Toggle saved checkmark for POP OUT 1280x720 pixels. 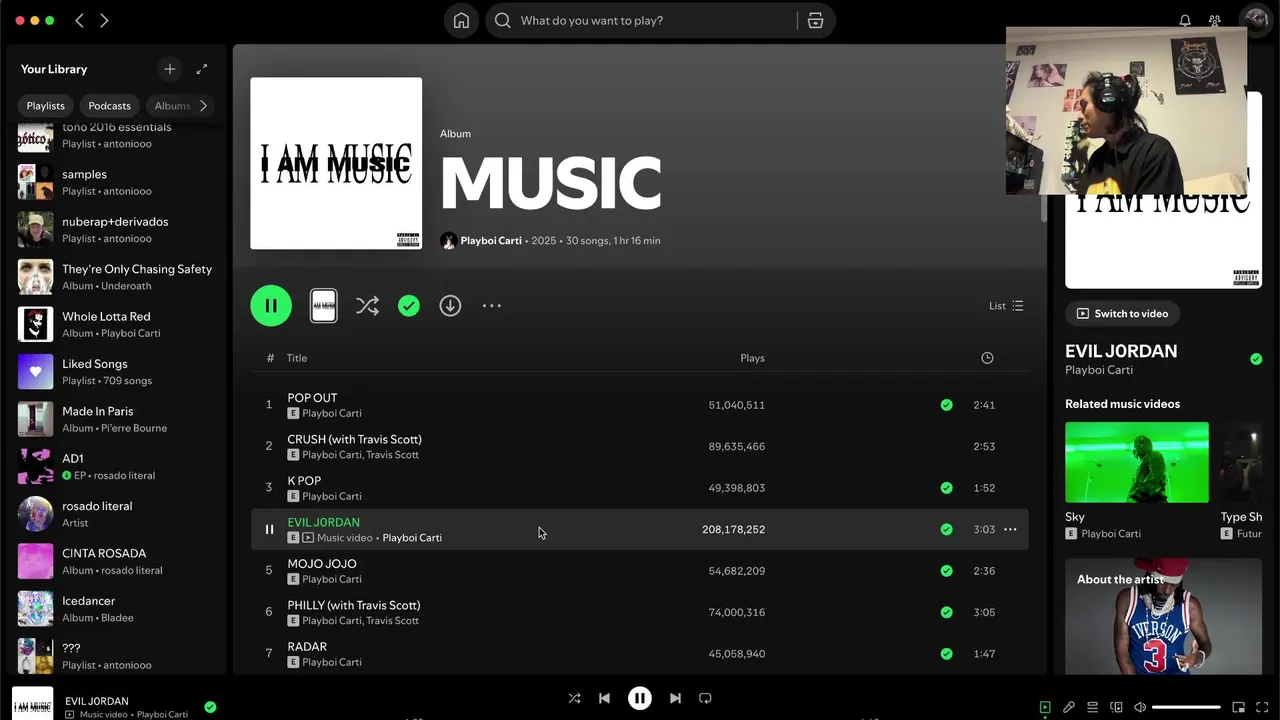tap(946, 405)
